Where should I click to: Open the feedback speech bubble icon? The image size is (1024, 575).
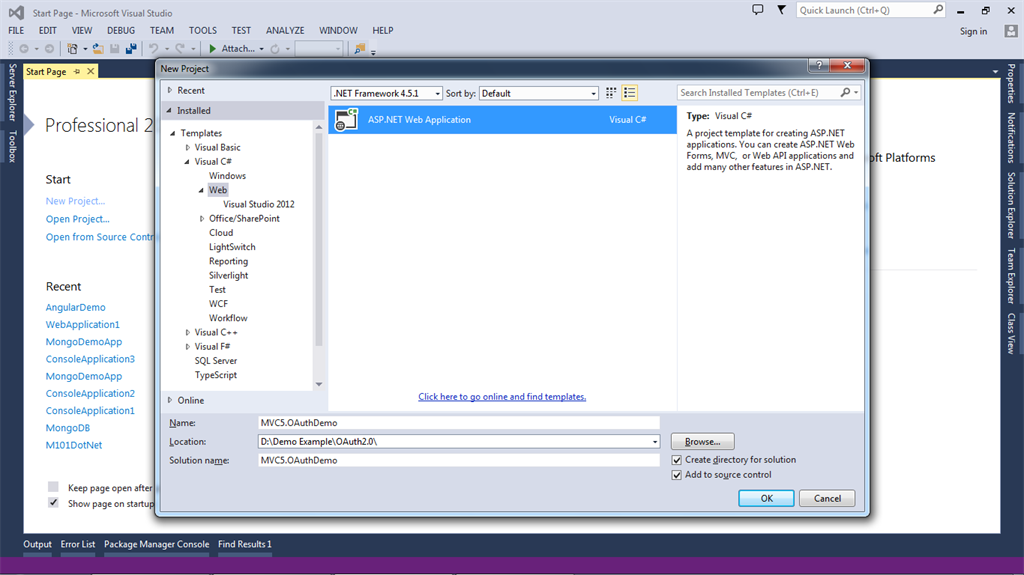pyautogui.click(x=758, y=10)
